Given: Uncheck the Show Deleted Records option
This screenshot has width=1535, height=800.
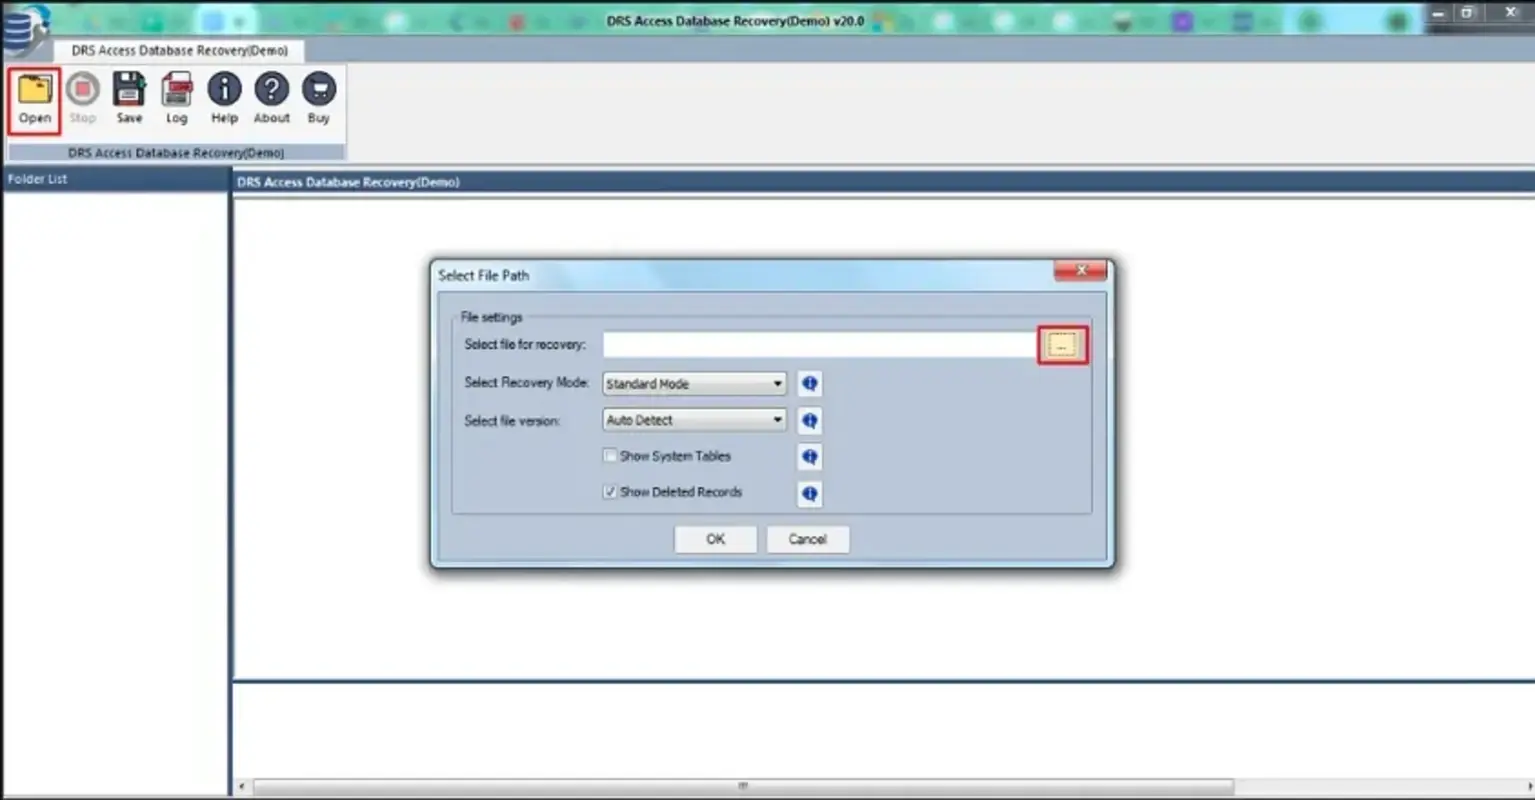Looking at the screenshot, I should tap(610, 491).
